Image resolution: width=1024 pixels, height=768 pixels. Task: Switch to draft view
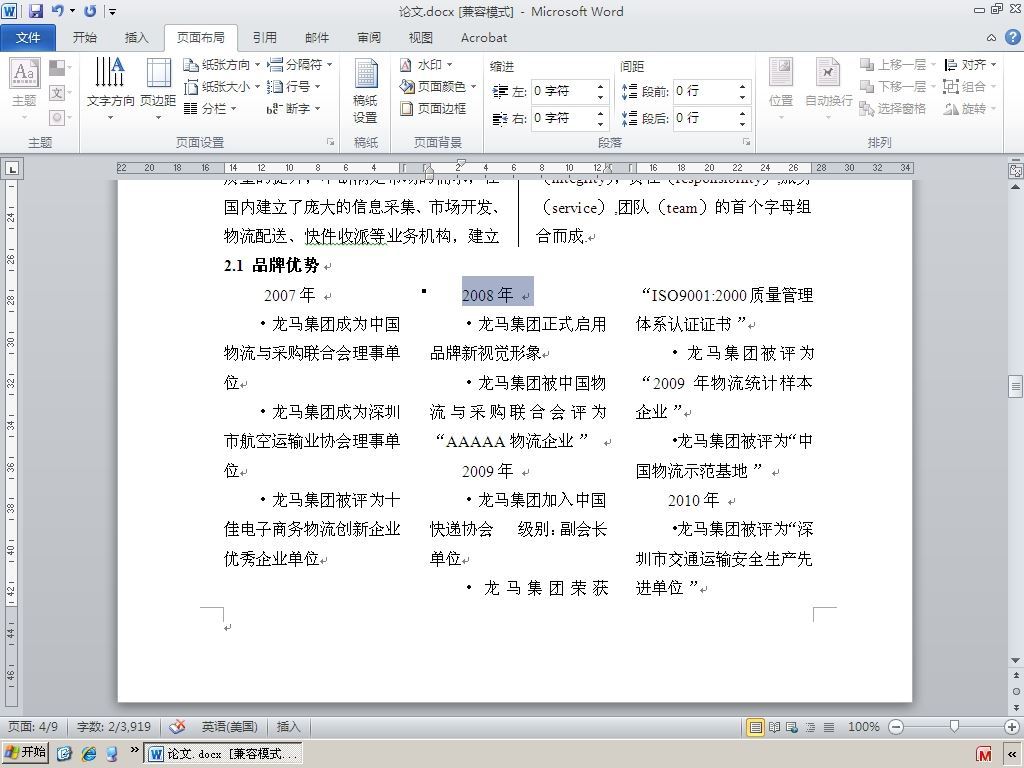point(829,727)
